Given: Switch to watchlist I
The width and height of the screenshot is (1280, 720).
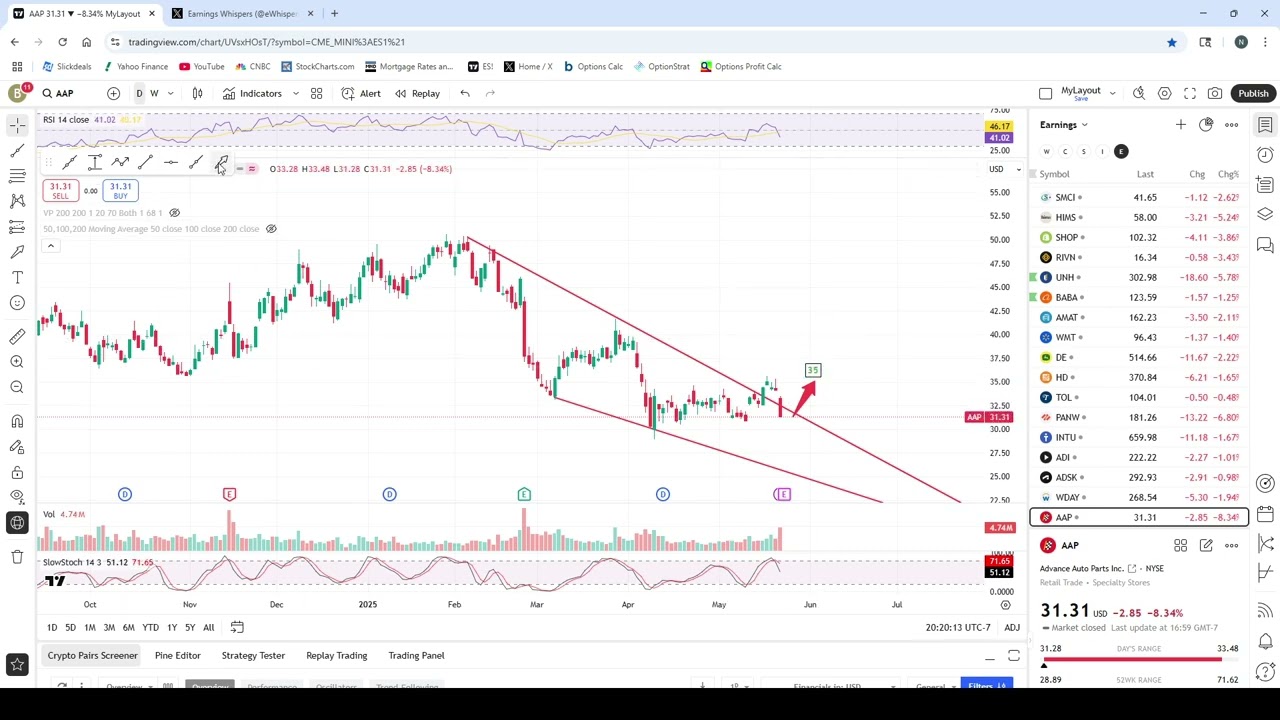Looking at the screenshot, I should [x=1102, y=152].
